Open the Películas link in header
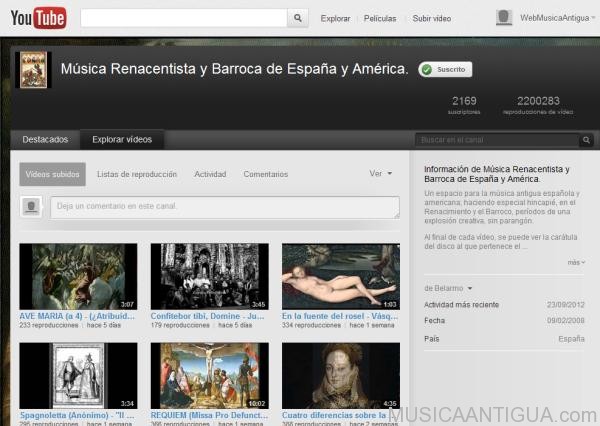Image resolution: width=600 pixels, height=426 pixels. 380,18
